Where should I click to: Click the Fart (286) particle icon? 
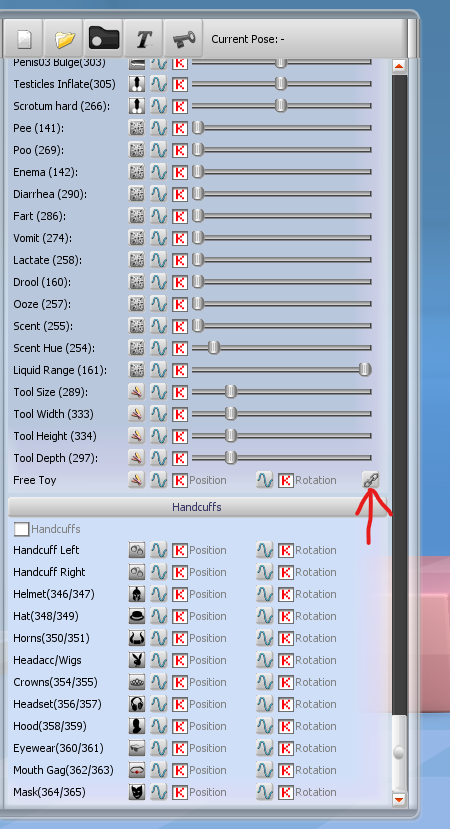click(137, 216)
